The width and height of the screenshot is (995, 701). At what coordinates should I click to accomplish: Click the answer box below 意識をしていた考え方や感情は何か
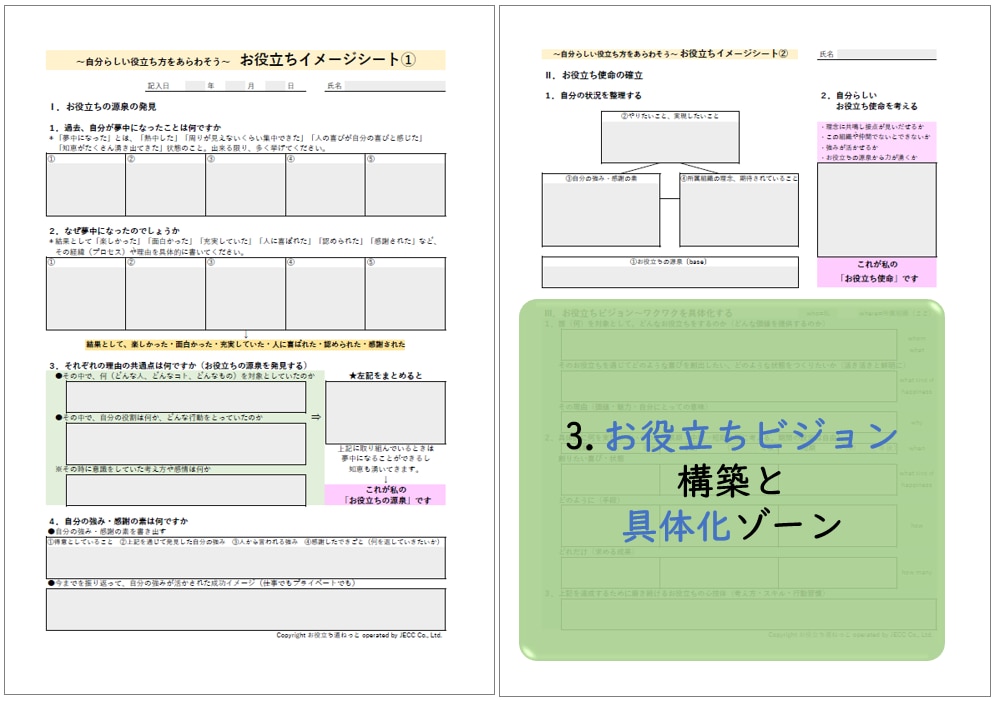(x=186, y=490)
